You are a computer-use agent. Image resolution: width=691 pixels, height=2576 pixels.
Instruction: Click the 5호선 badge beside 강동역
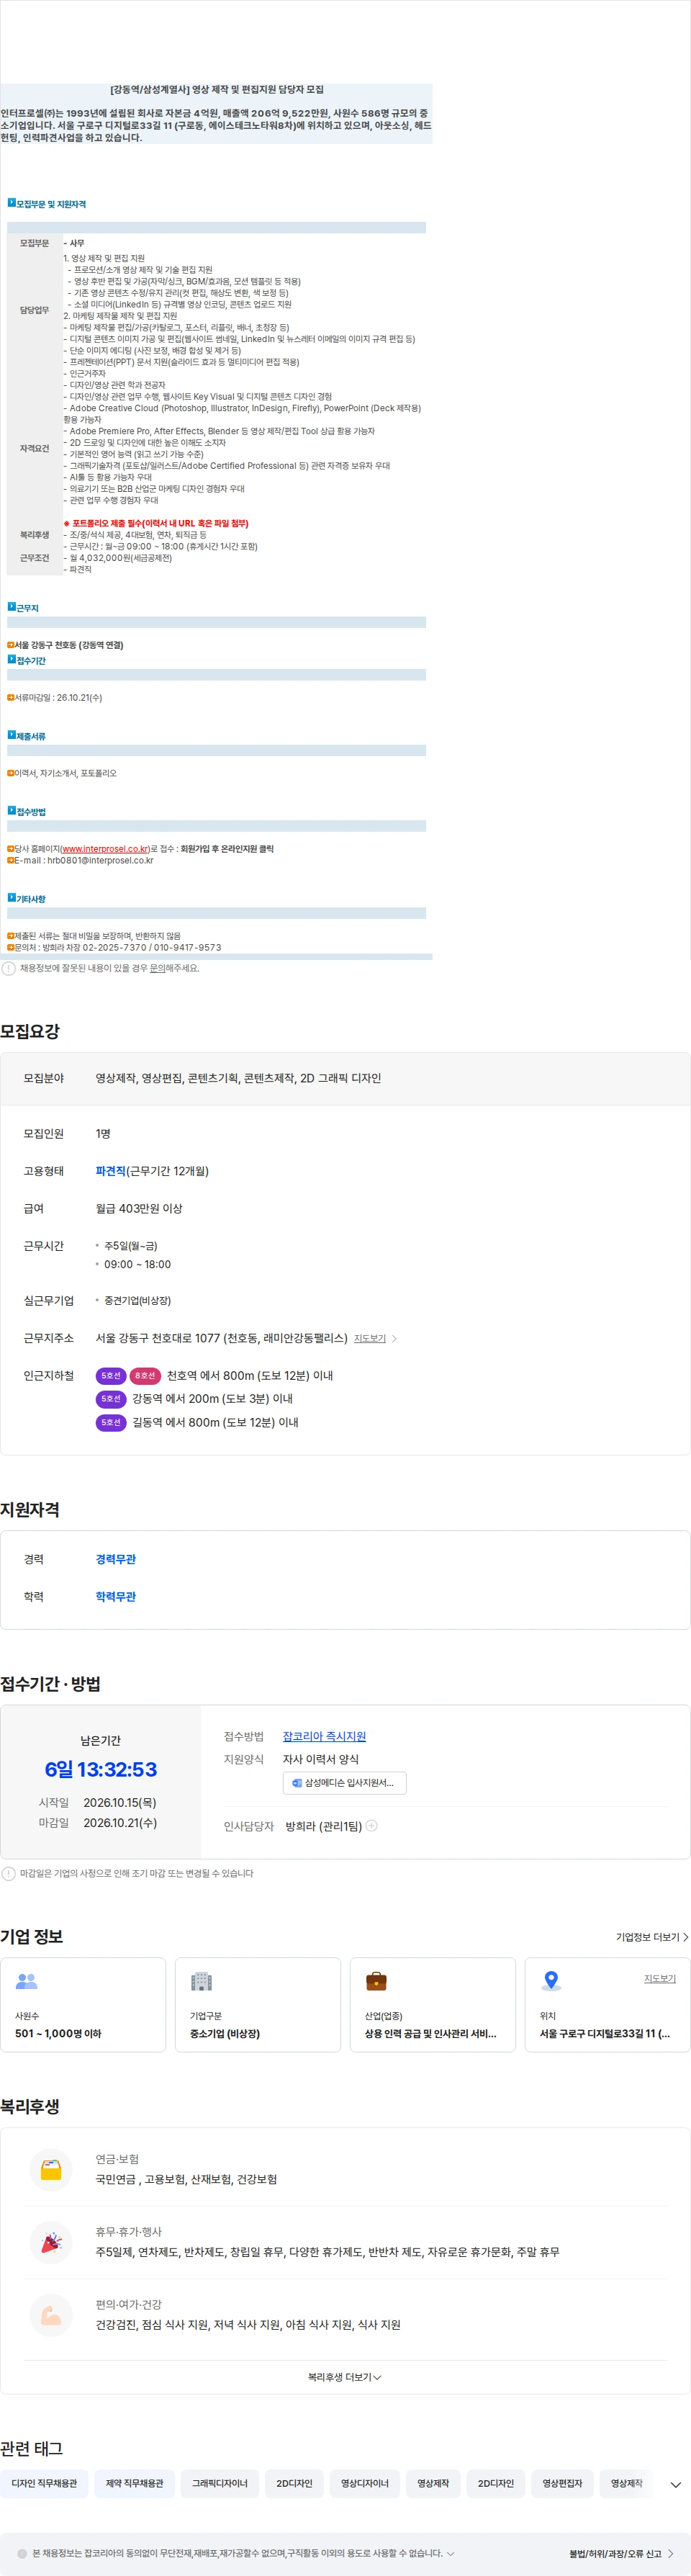pos(111,1399)
